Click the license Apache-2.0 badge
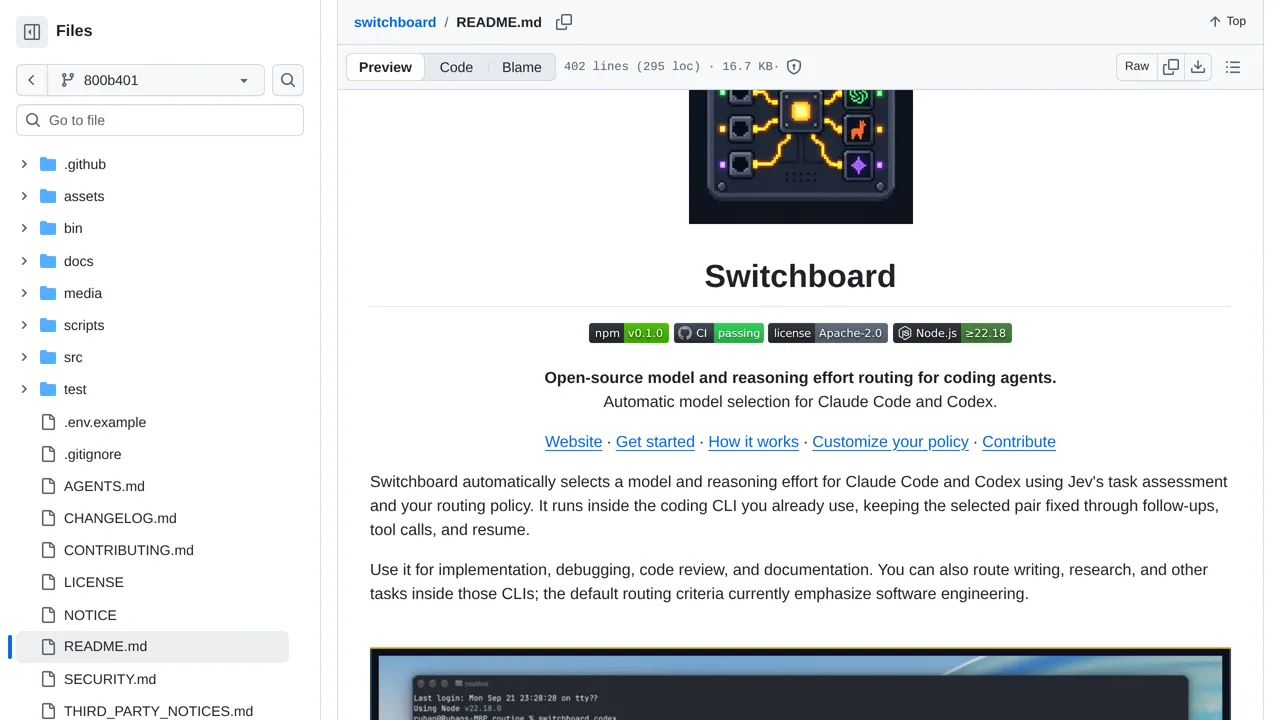This screenshot has height=720, width=1280. tap(828, 333)
